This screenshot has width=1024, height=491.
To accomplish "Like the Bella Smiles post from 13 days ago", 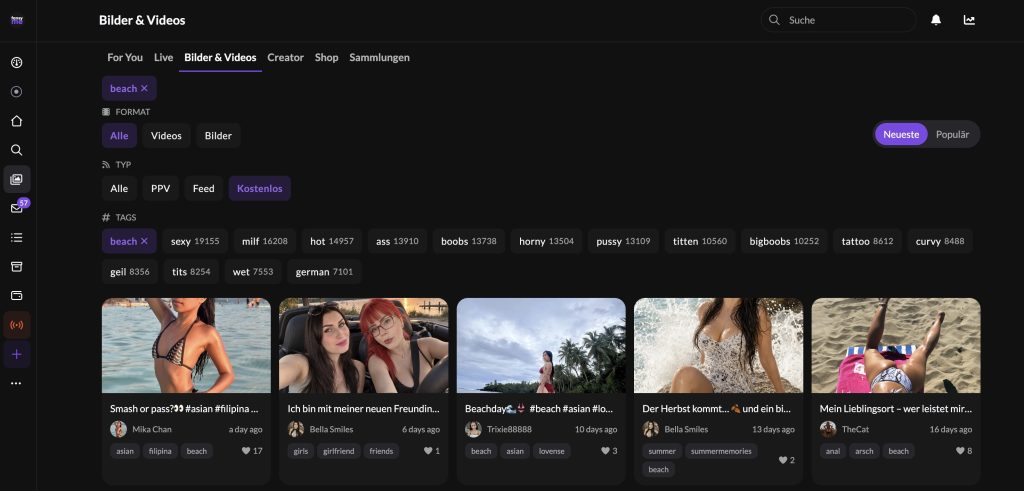I will coord(782,460).
